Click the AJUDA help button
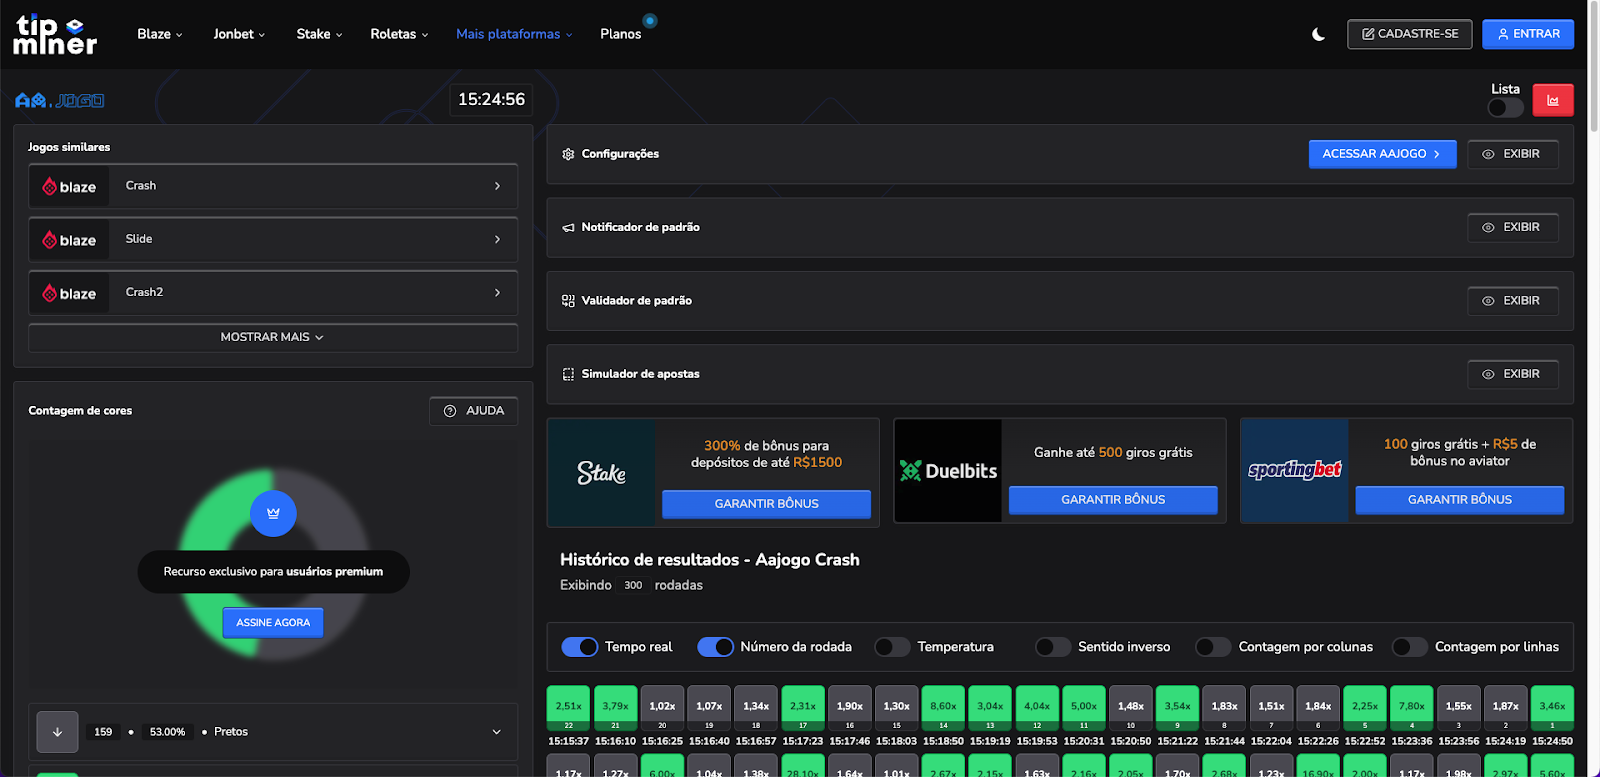Screen dimensions: 1600x777 pos(474,411)
